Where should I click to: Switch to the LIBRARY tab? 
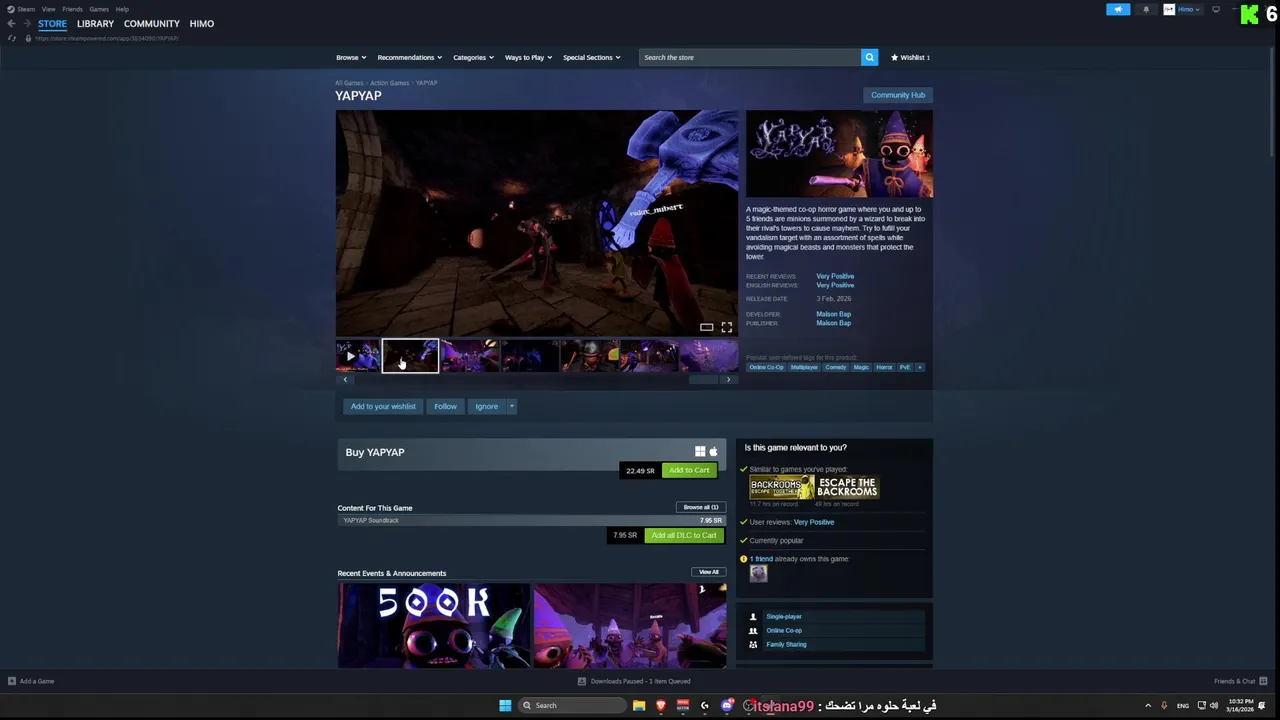[x=95, y=23]
